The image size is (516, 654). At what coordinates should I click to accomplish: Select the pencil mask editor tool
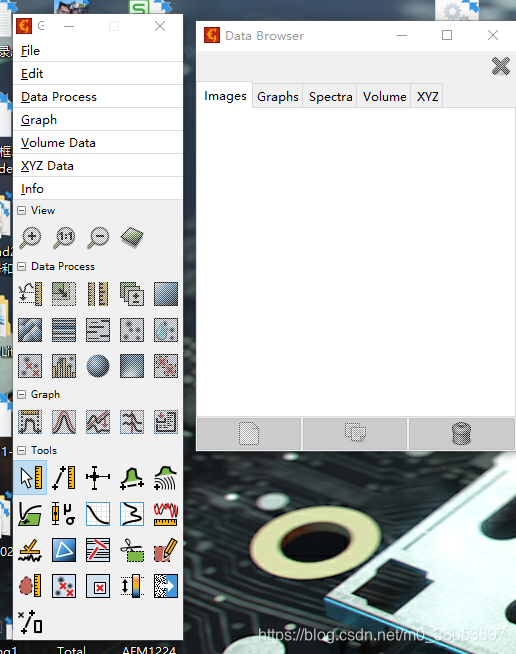166,550
